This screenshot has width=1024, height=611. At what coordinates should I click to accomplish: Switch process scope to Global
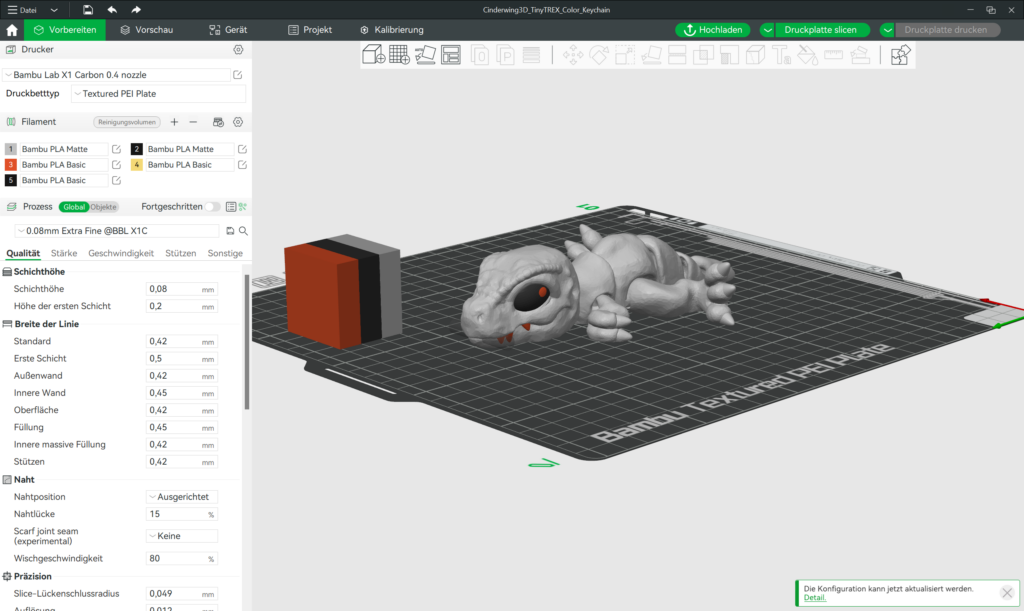click(x=74, y=207)
